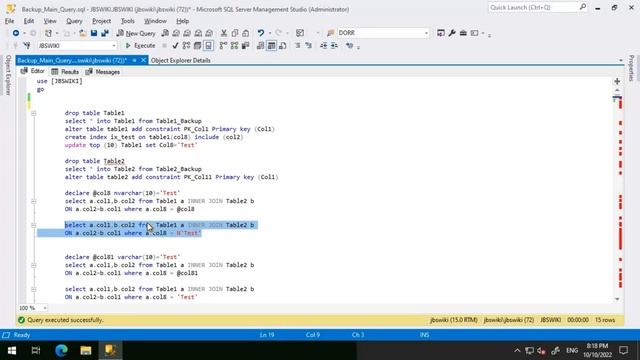Click the Results to File icon

coord(282,46)
